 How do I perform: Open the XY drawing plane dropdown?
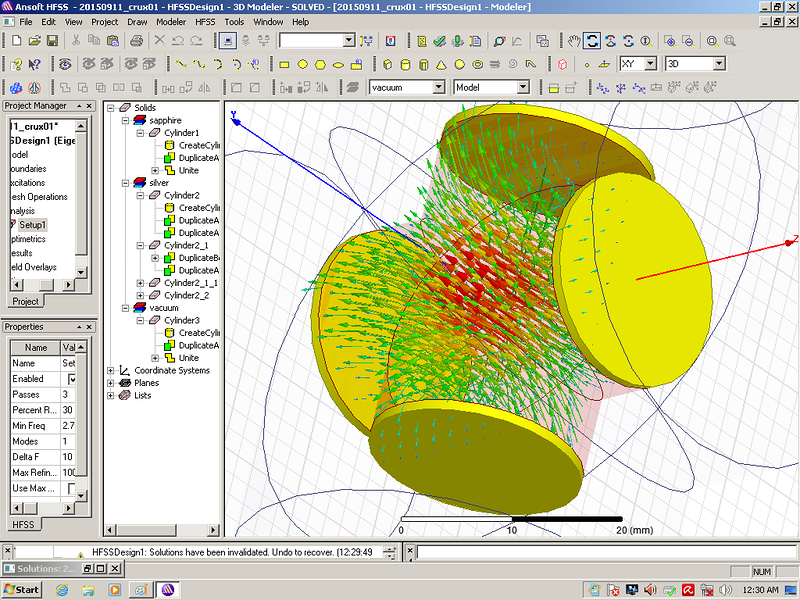point(650,64)
